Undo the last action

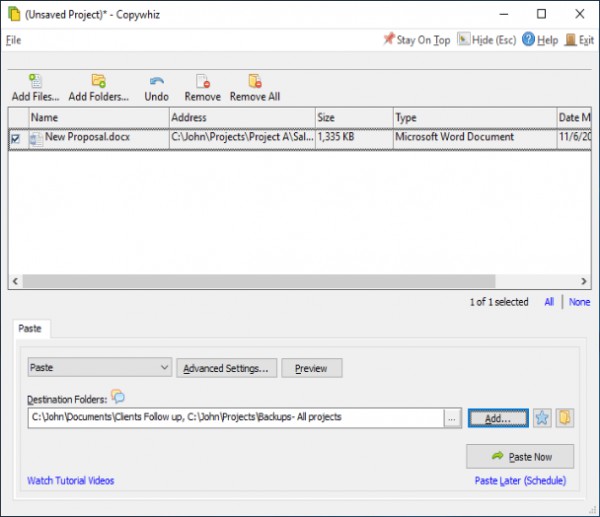pyautogui.click(x=157, y=88)
